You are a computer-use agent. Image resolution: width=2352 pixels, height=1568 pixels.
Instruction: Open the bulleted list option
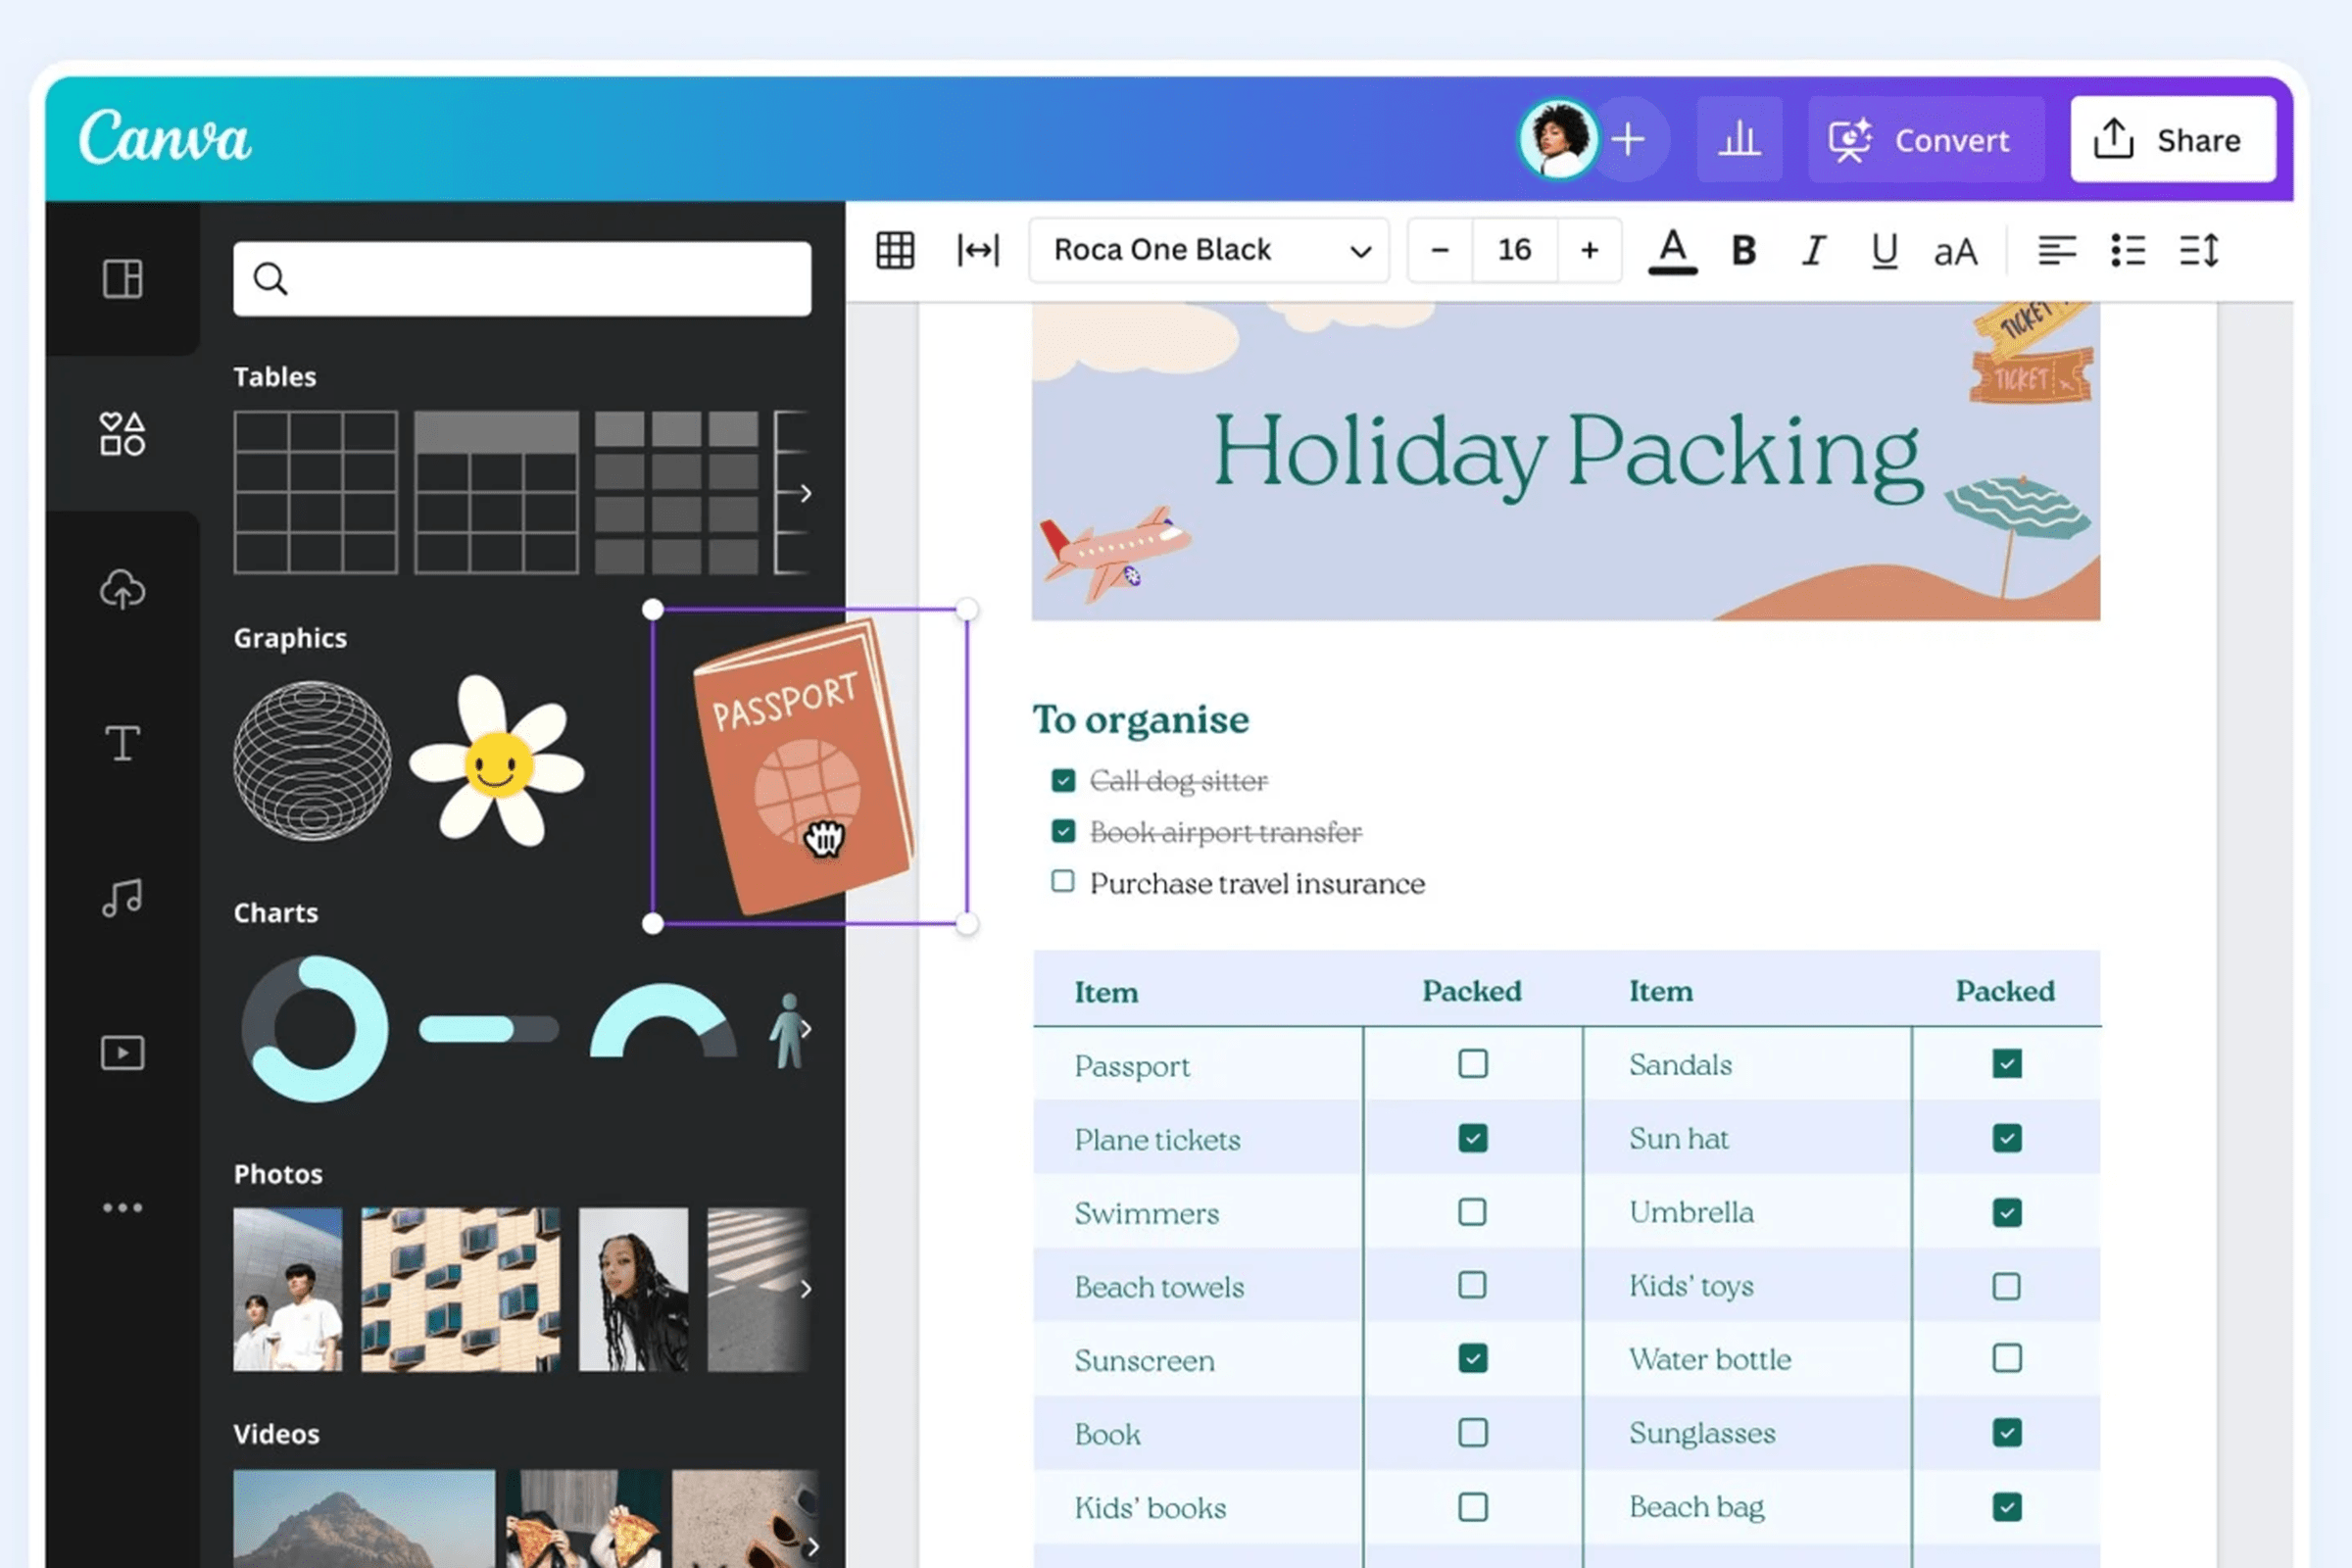pos(2128,251)
